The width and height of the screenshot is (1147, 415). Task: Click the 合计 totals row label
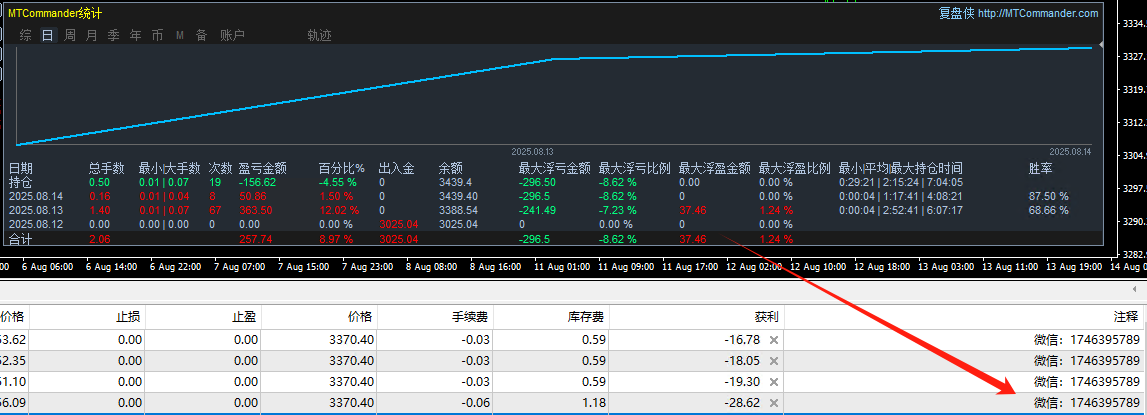click(20, 239)
